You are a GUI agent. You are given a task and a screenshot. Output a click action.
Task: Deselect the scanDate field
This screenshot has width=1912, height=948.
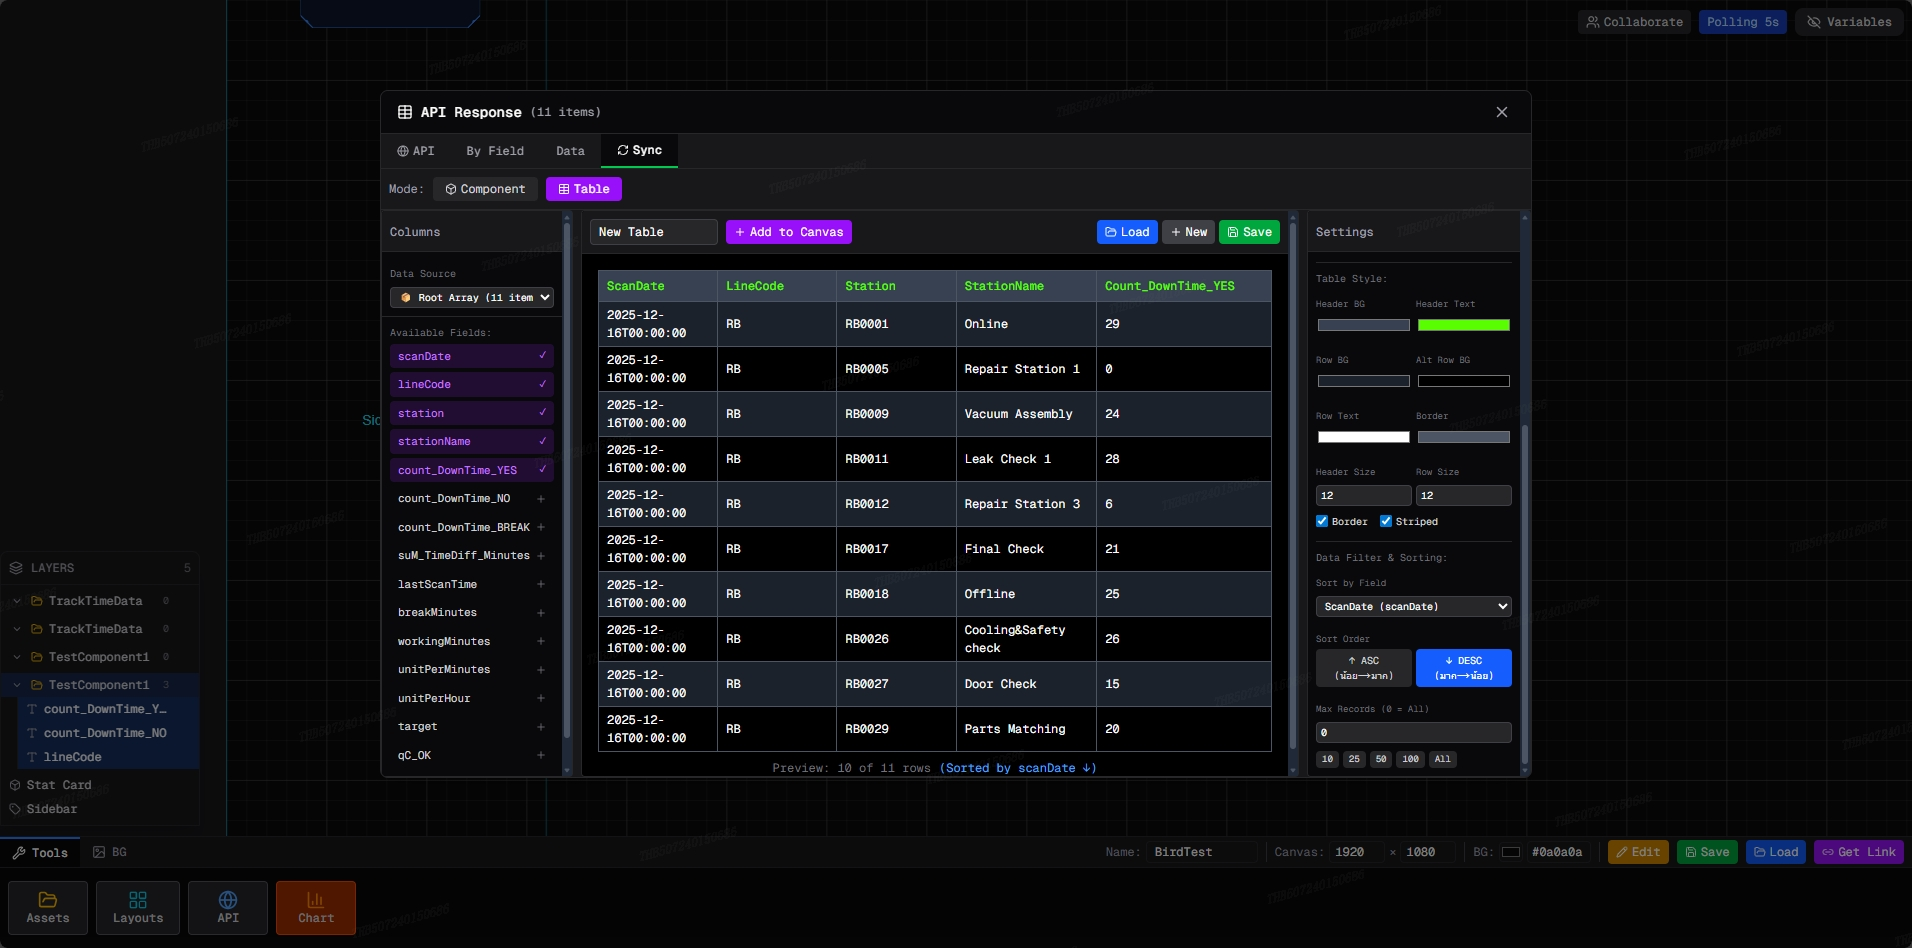coord(472,356)
